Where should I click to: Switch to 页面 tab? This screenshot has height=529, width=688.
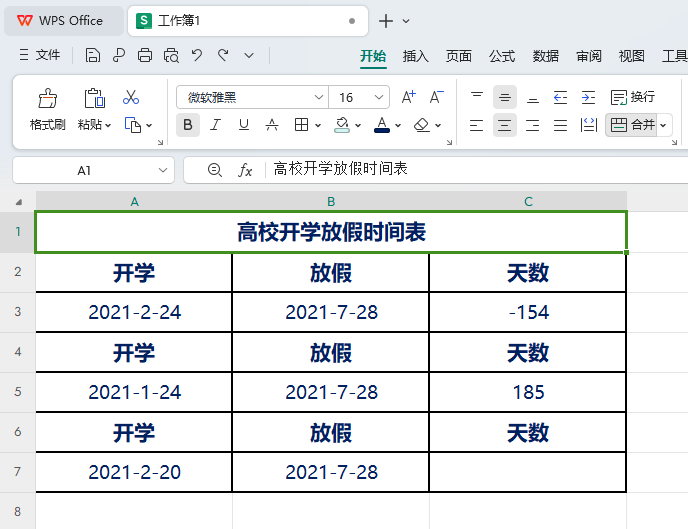click(459, 56)
